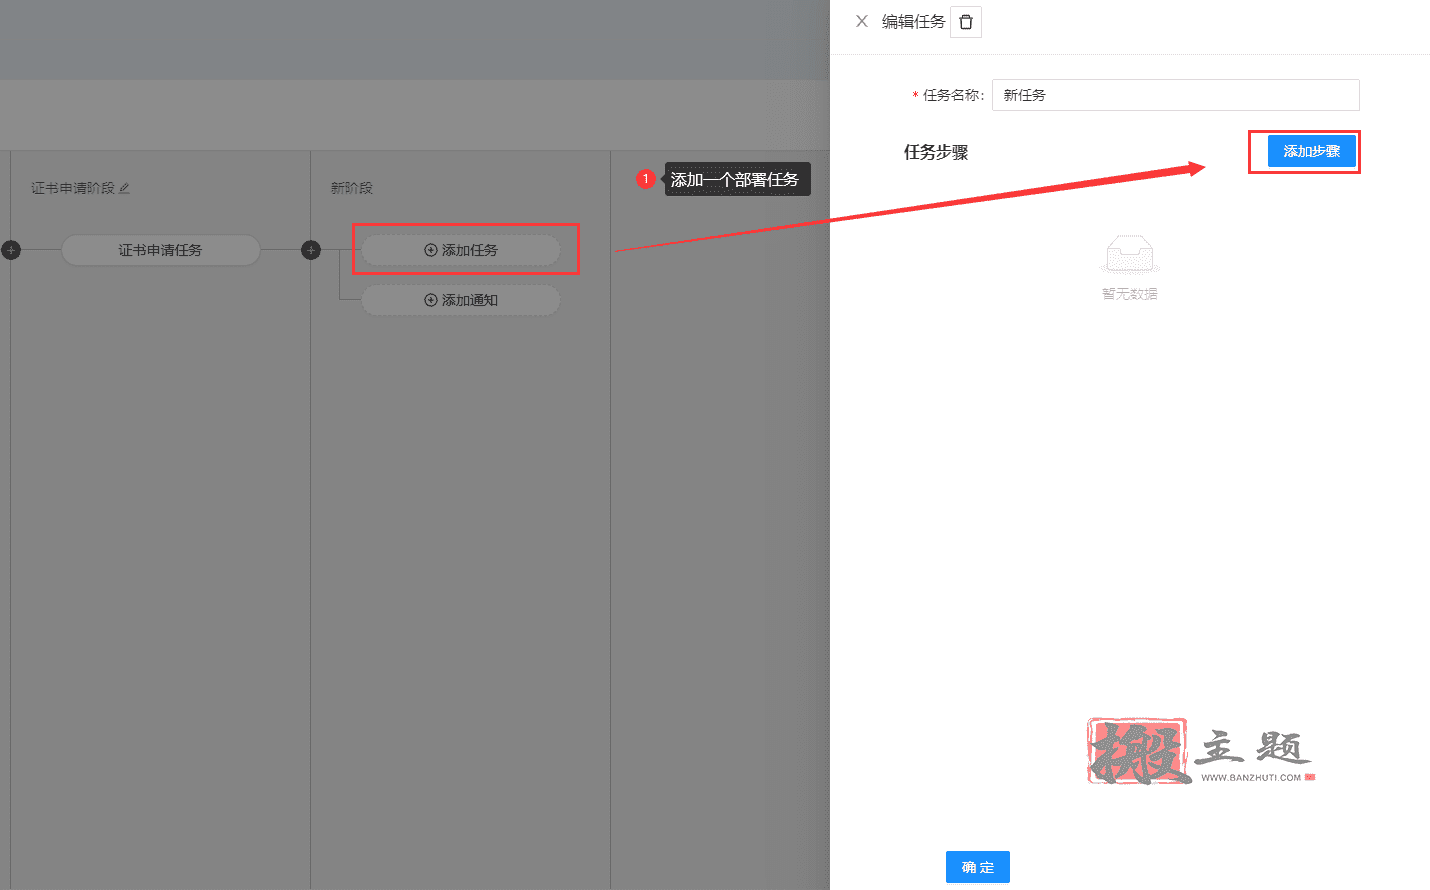
Task: Confirm with the 确定 button
Action: click(978, 867)
